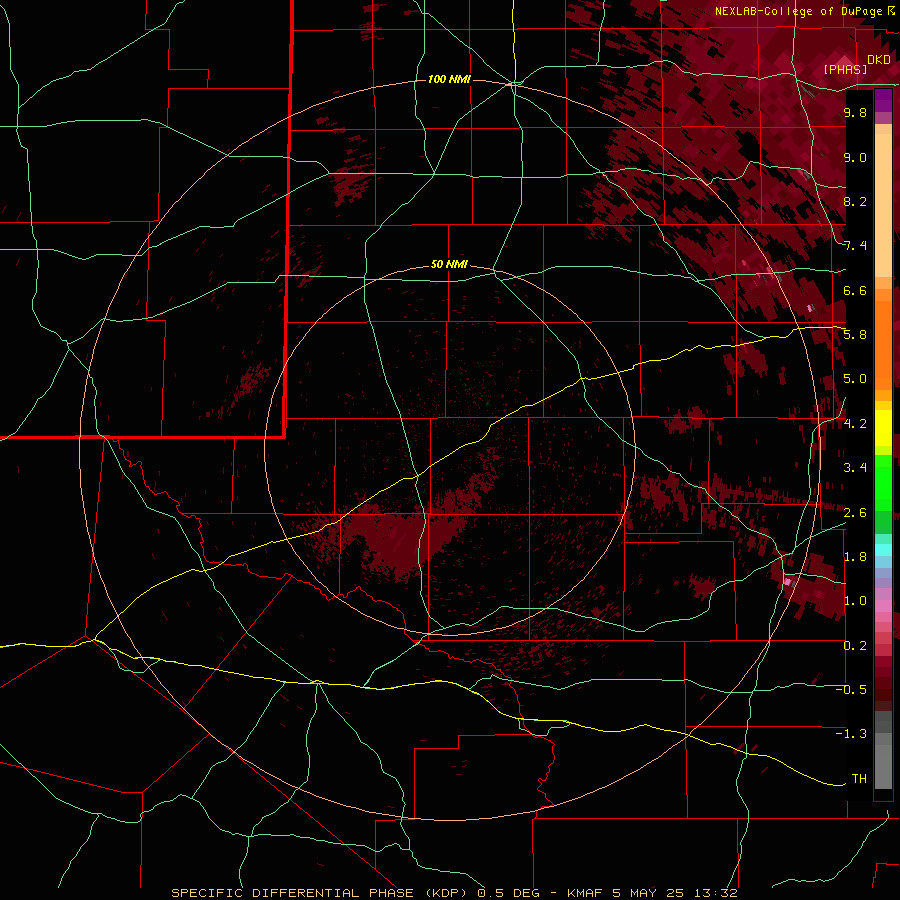This screenshot has width=900, height=900.
Task: Click the cyan color bar segment
Action: click(883, 550)
